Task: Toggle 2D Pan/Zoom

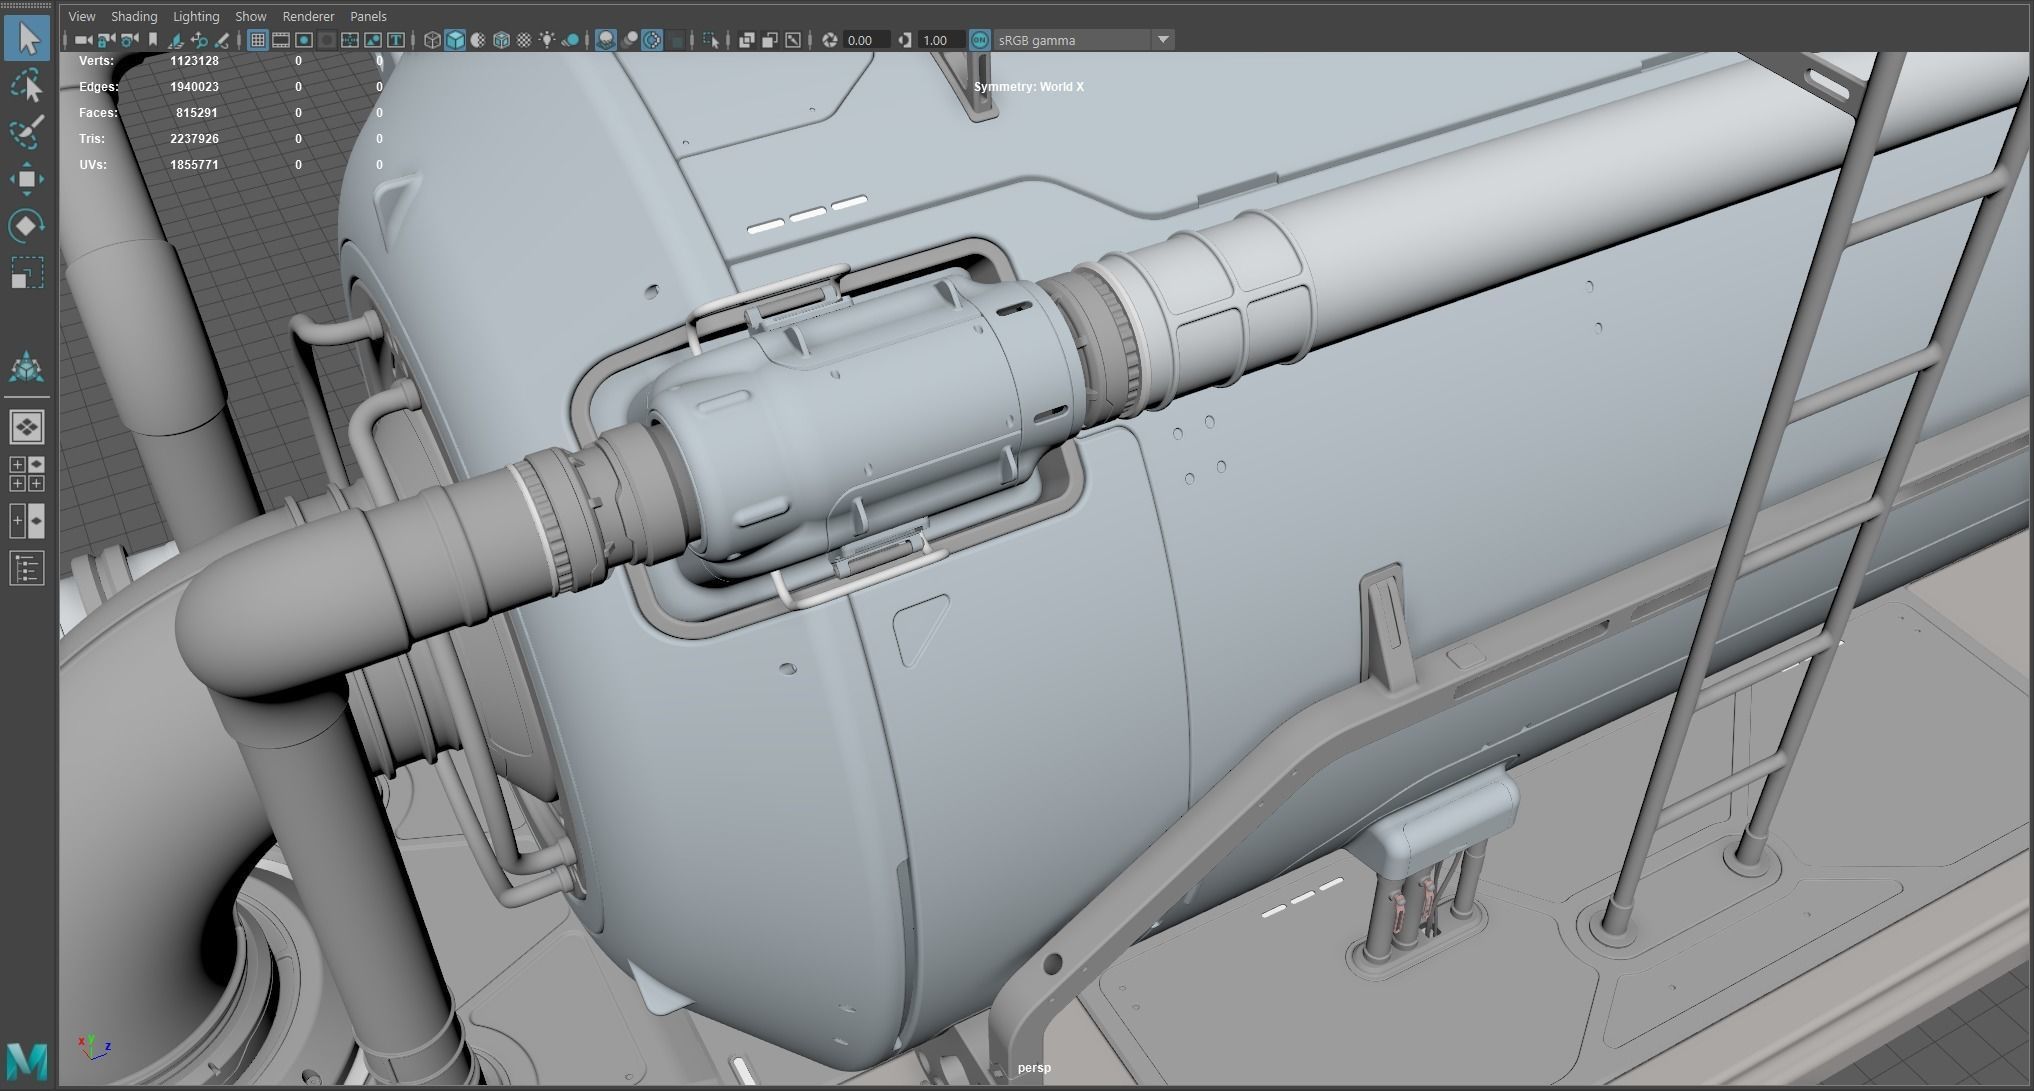Action: click(x=199, y=40)
